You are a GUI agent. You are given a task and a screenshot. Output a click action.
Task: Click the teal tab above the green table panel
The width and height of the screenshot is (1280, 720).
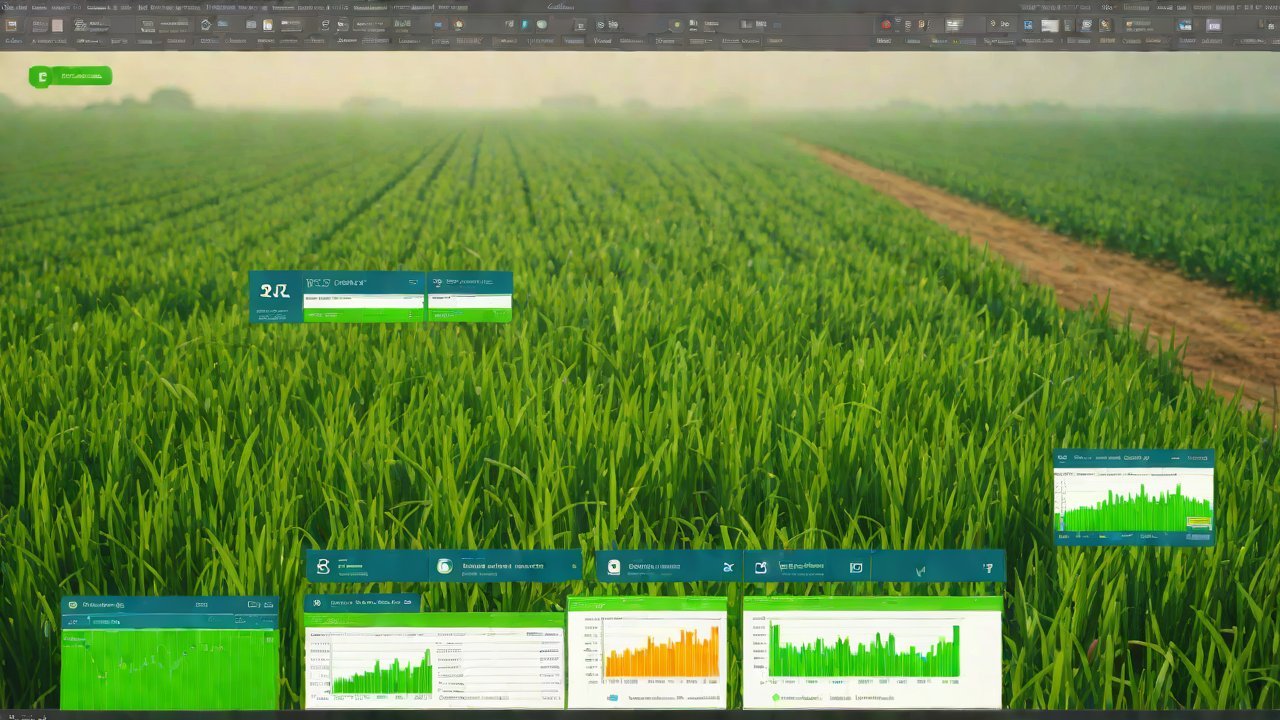pos(362,603)
